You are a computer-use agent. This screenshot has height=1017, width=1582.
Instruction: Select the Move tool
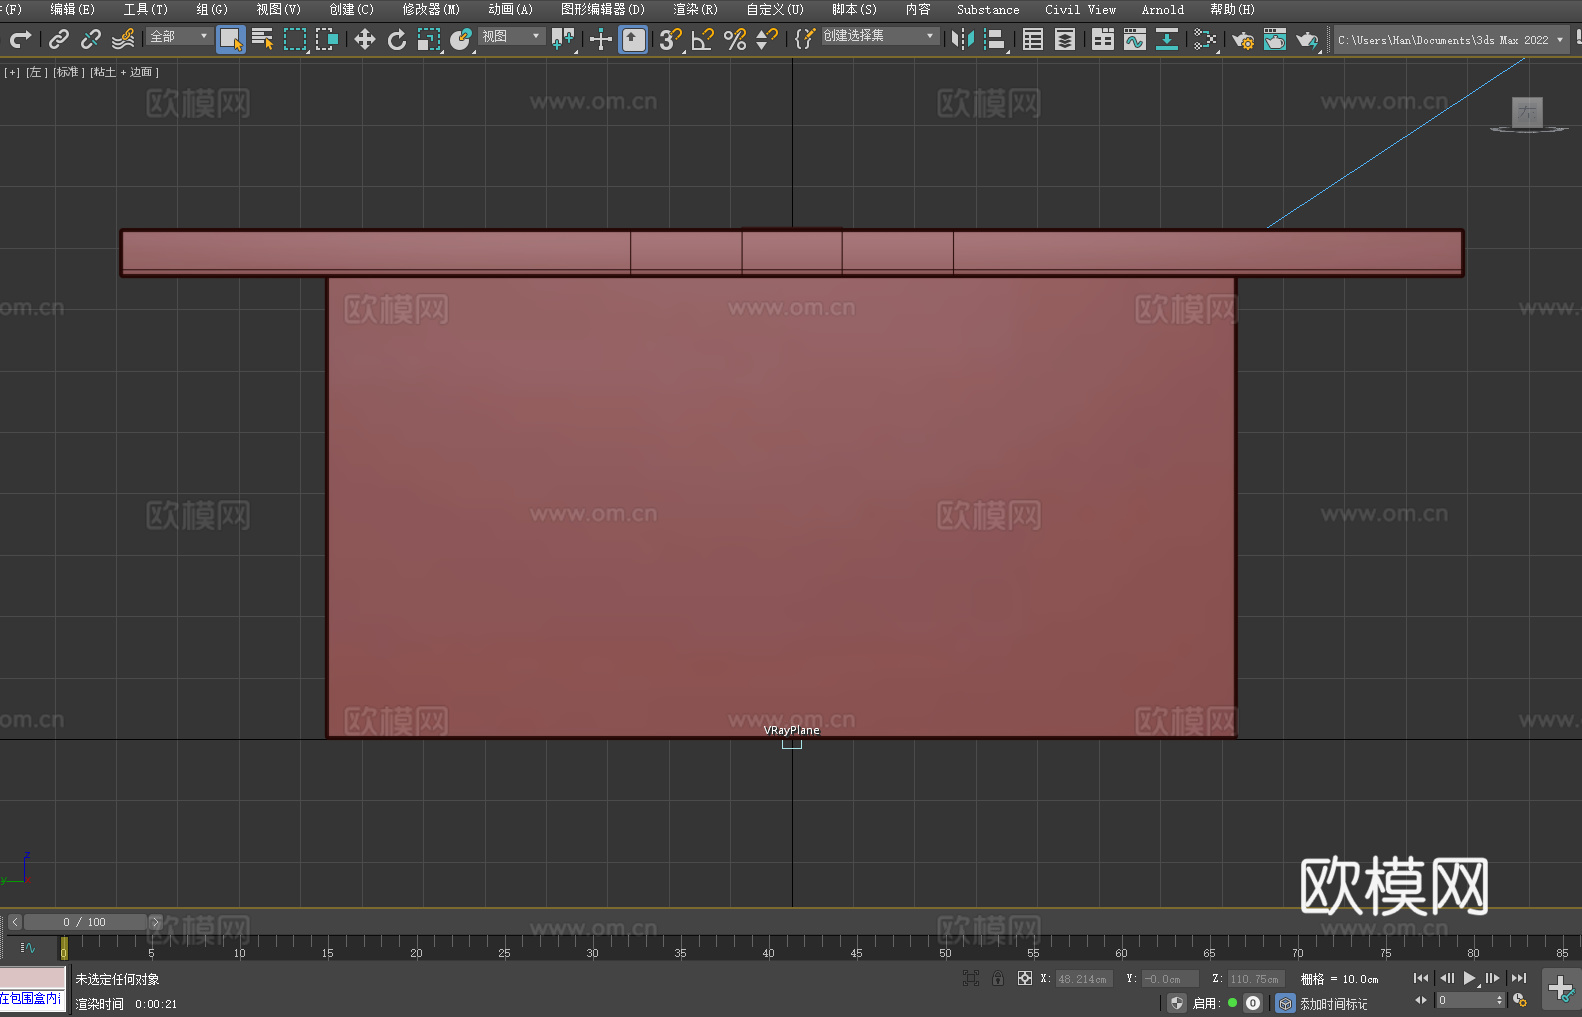click(365, 39)
